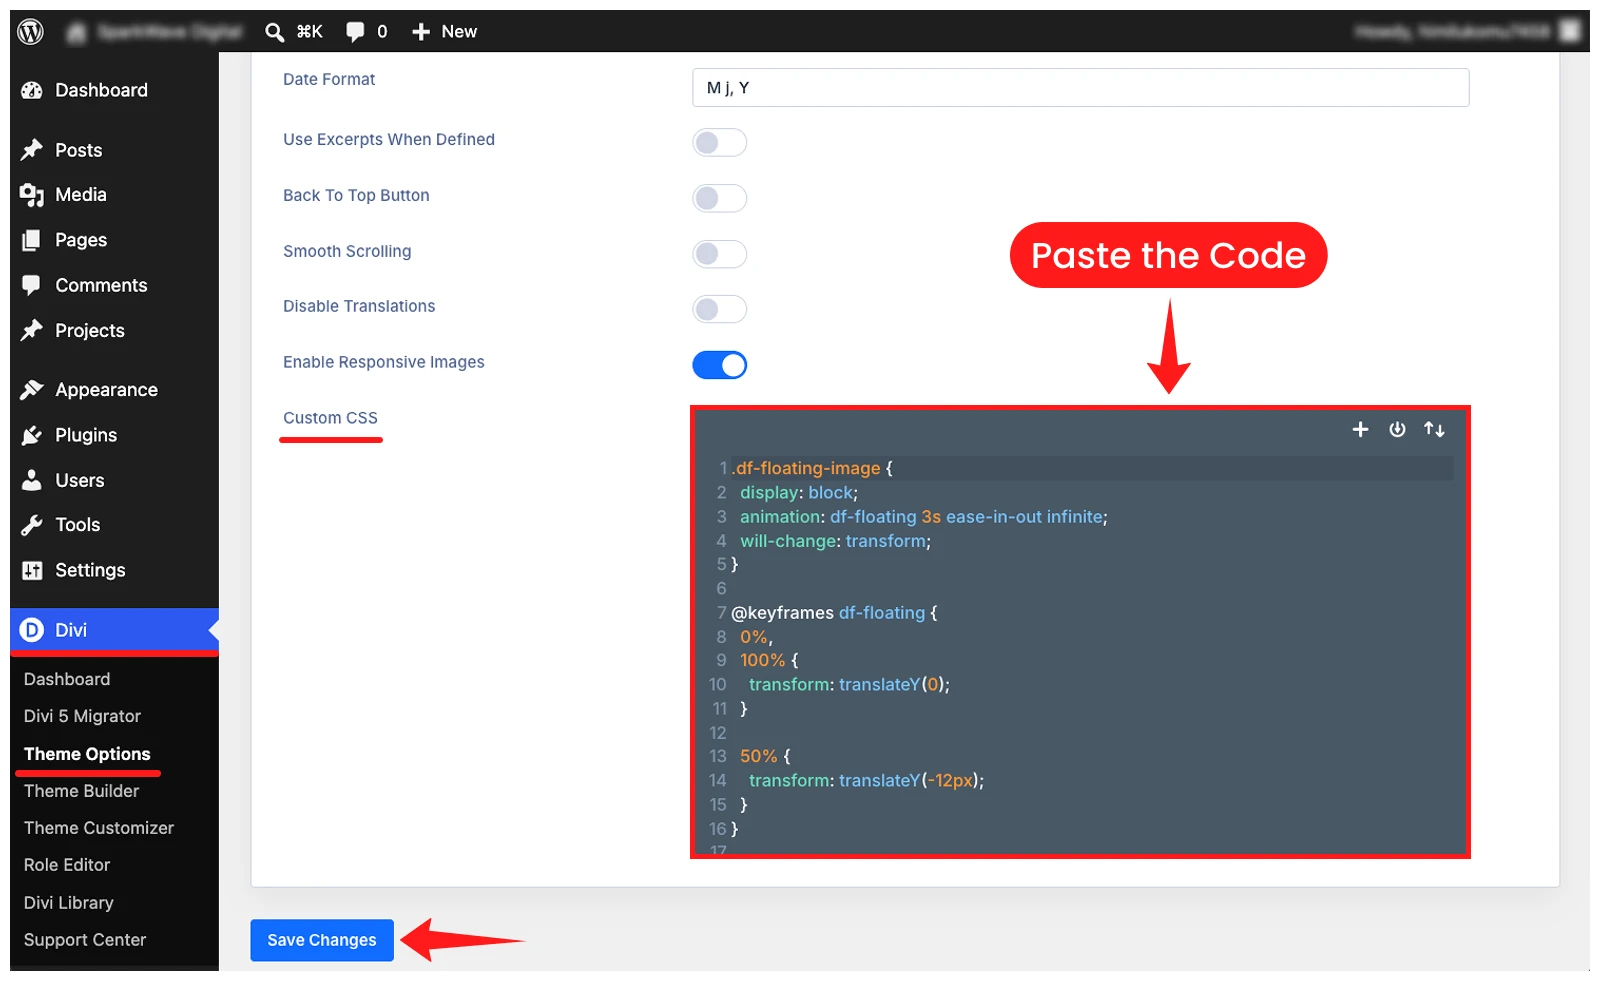Viewport: 1600px width, 981px height.
Task: Click the '@keyframes df-floating' code line
Action: click(834, 613)
